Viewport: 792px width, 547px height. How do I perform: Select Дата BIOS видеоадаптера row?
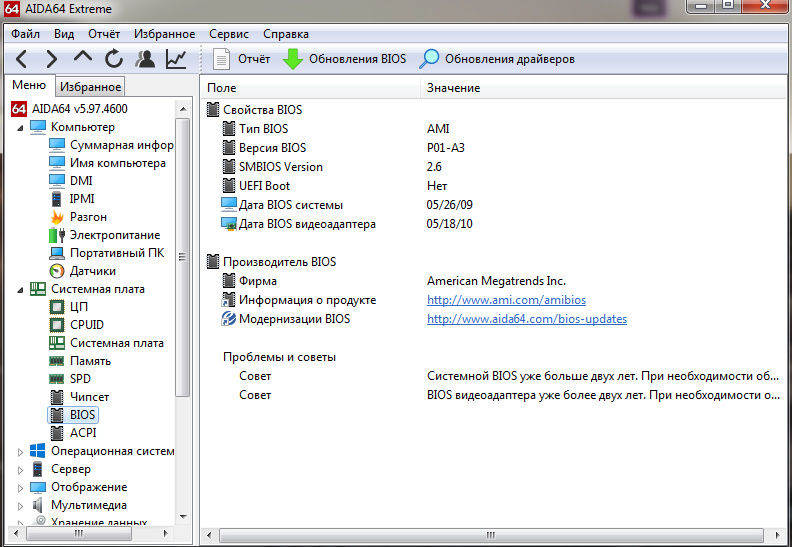pyautogui.click(x=494, y=224)
